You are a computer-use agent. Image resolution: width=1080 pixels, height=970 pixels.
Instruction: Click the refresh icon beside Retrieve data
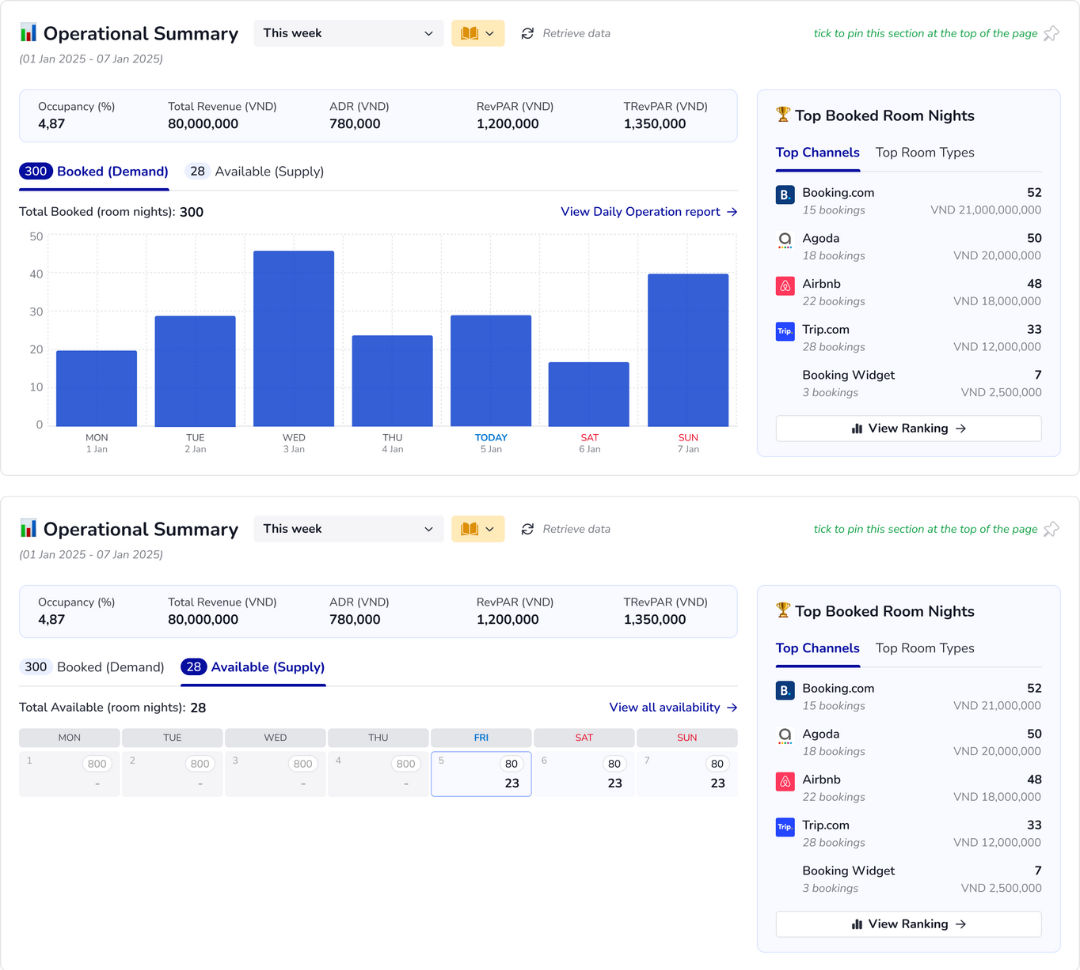click(528, 33)
